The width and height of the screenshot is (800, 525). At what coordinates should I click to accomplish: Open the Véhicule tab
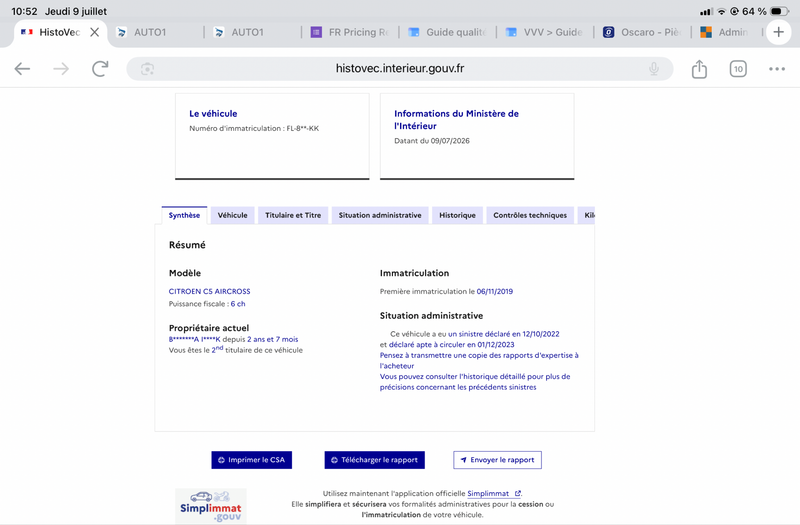tap(232, 215)
